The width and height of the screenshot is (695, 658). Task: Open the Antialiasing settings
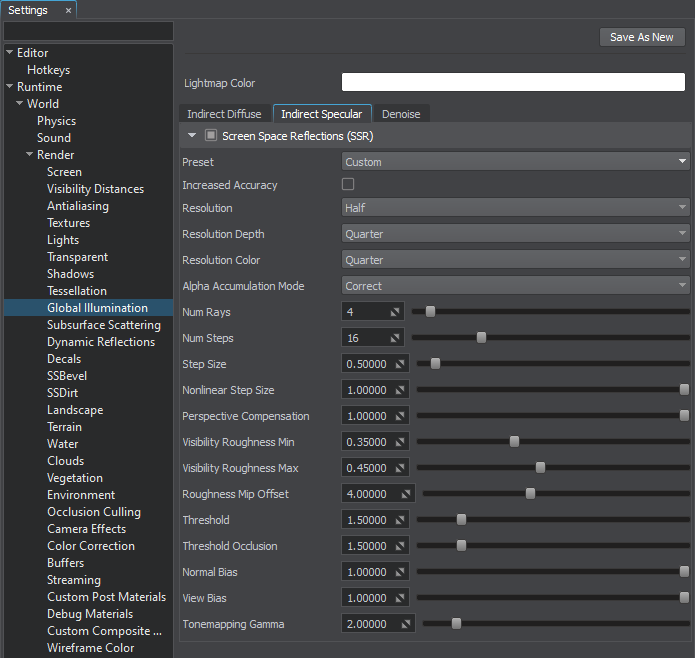pyautogui.click(x=78, y=206)
